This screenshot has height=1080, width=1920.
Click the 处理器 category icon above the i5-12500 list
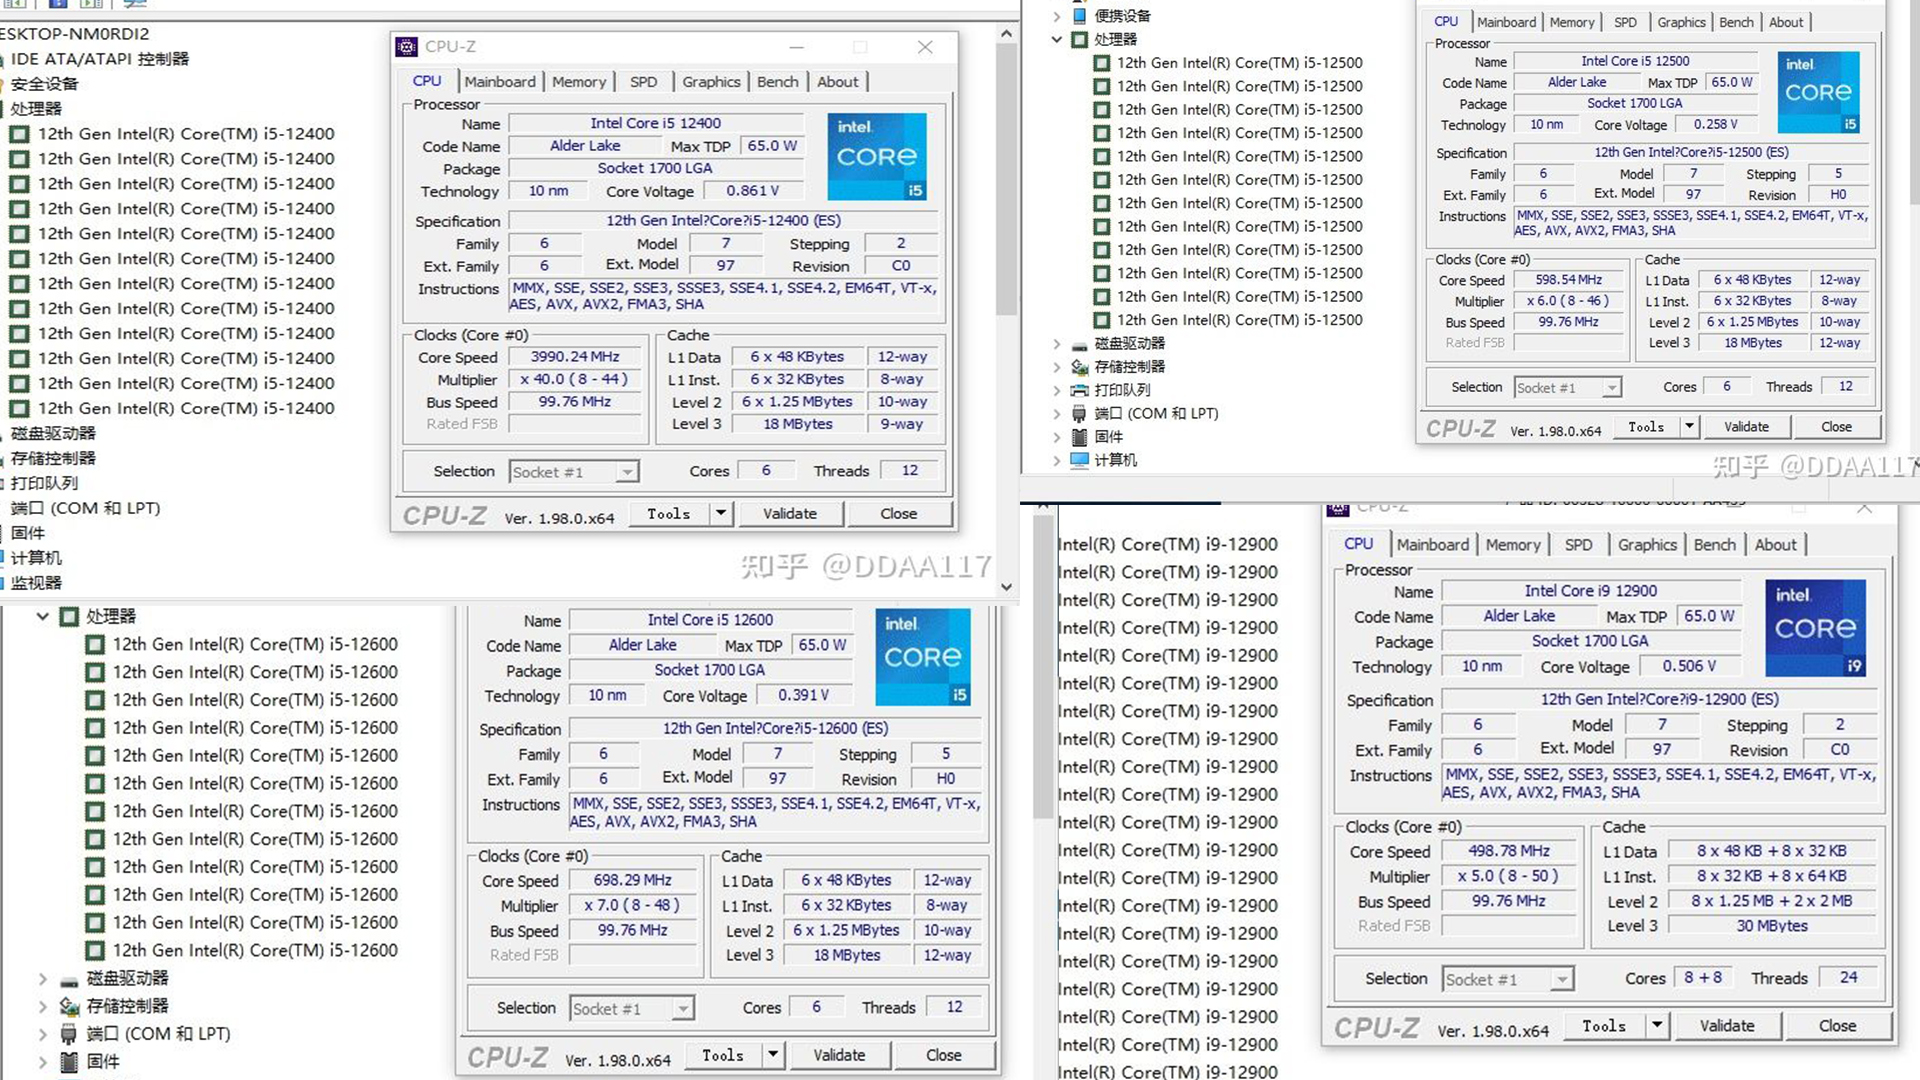pos(1080,39)
